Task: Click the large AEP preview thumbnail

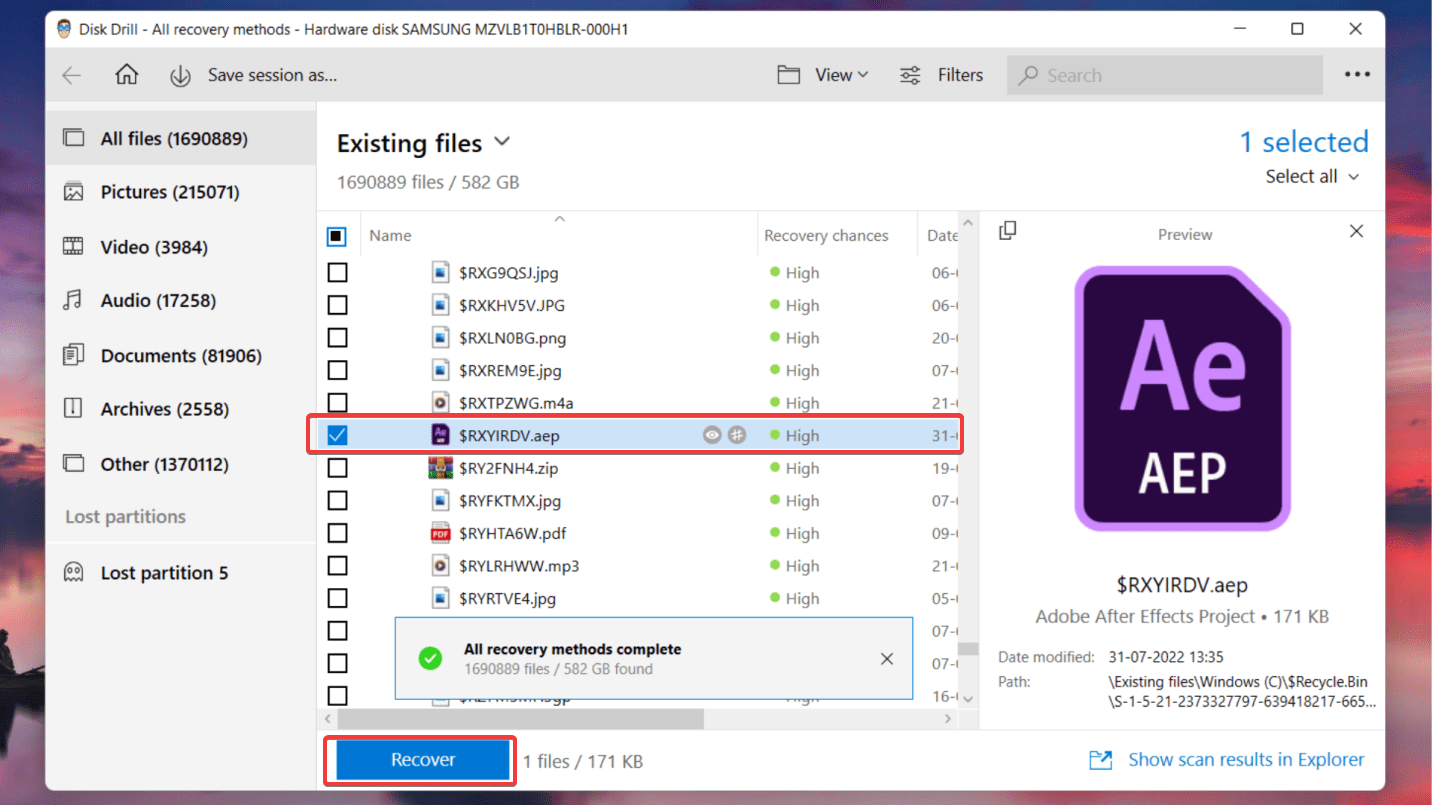Action: coord(1182,398)
